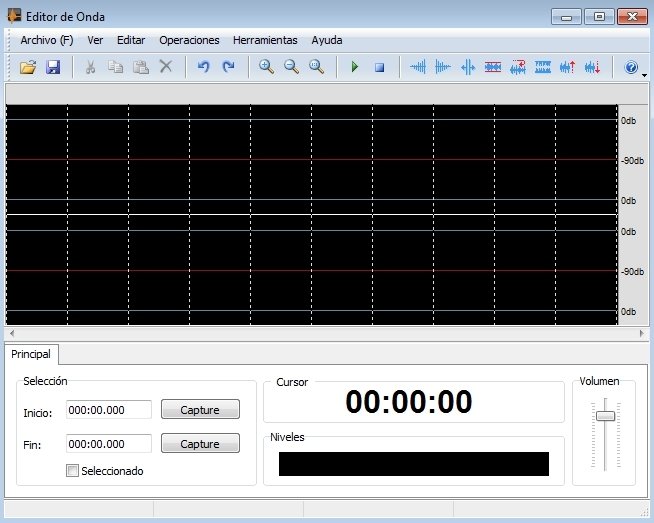
Task: Open the Archivo (F) menu
Action: point(47,40)
